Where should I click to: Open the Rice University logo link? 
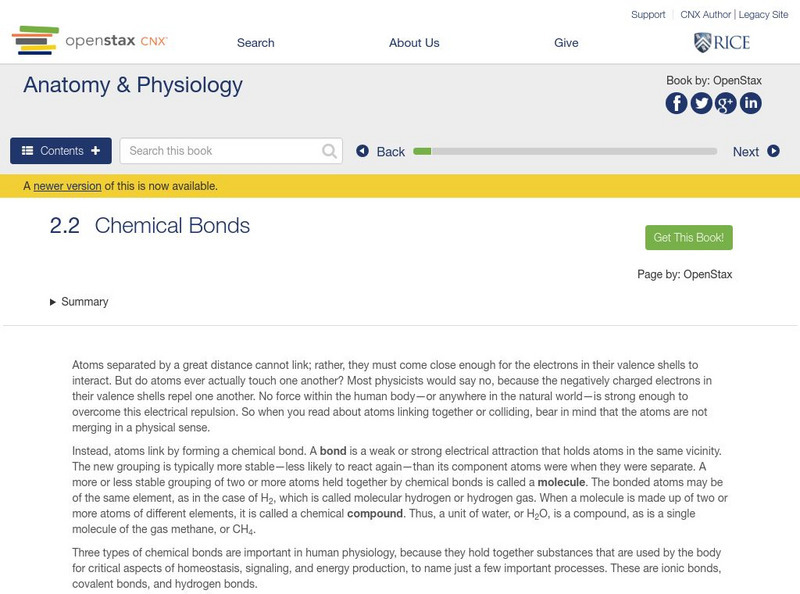pos(721,42)
